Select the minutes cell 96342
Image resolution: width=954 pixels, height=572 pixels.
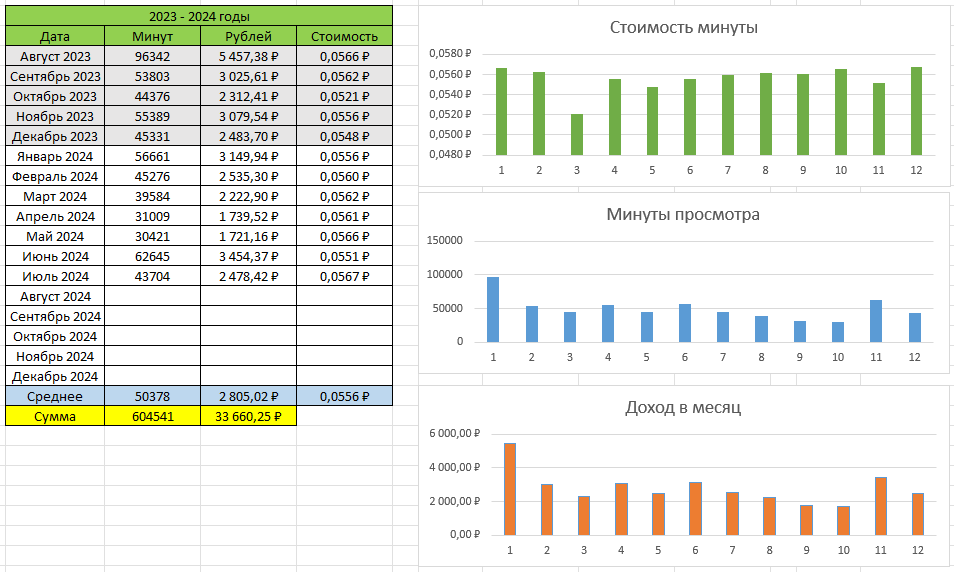[x=153, y=57]
